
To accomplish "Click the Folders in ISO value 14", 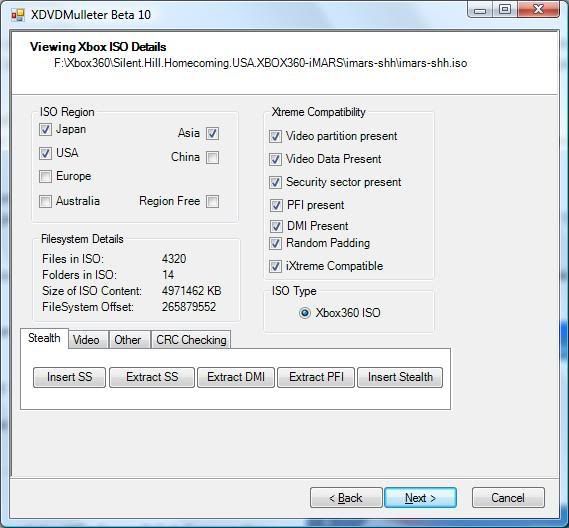I will 168,275.
